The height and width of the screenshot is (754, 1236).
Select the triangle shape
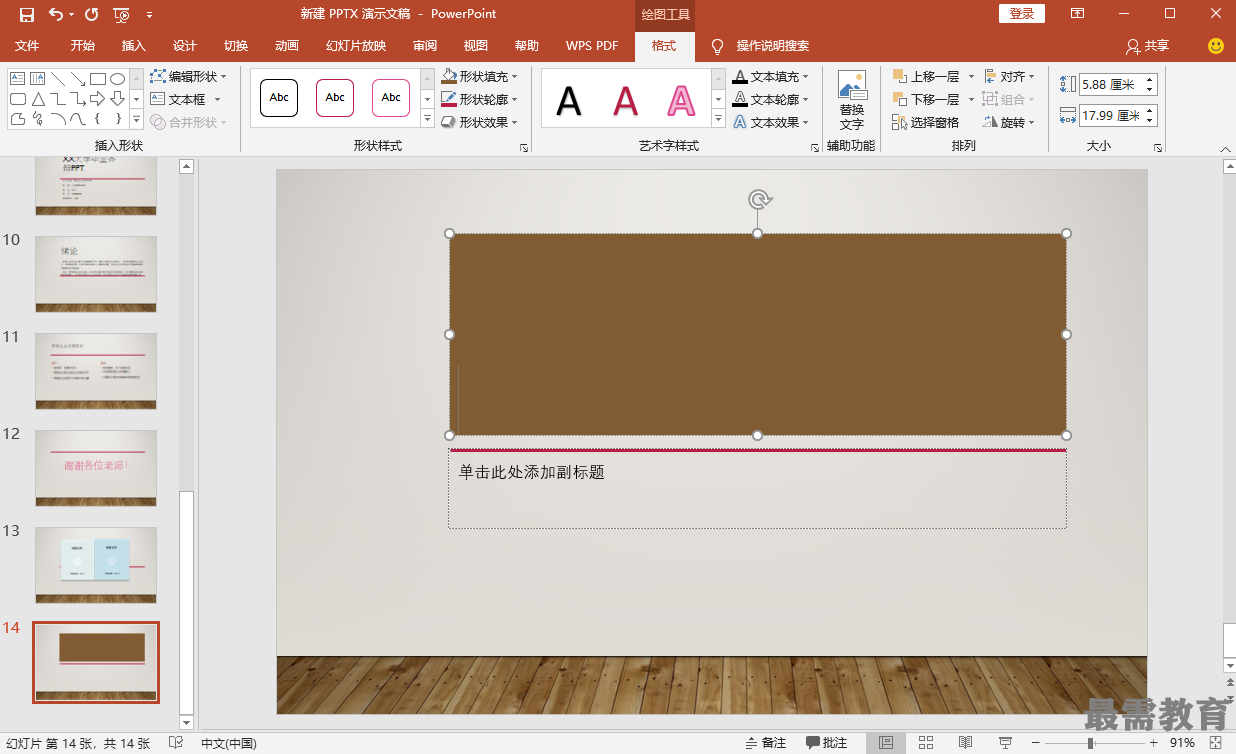pos(38,99)
